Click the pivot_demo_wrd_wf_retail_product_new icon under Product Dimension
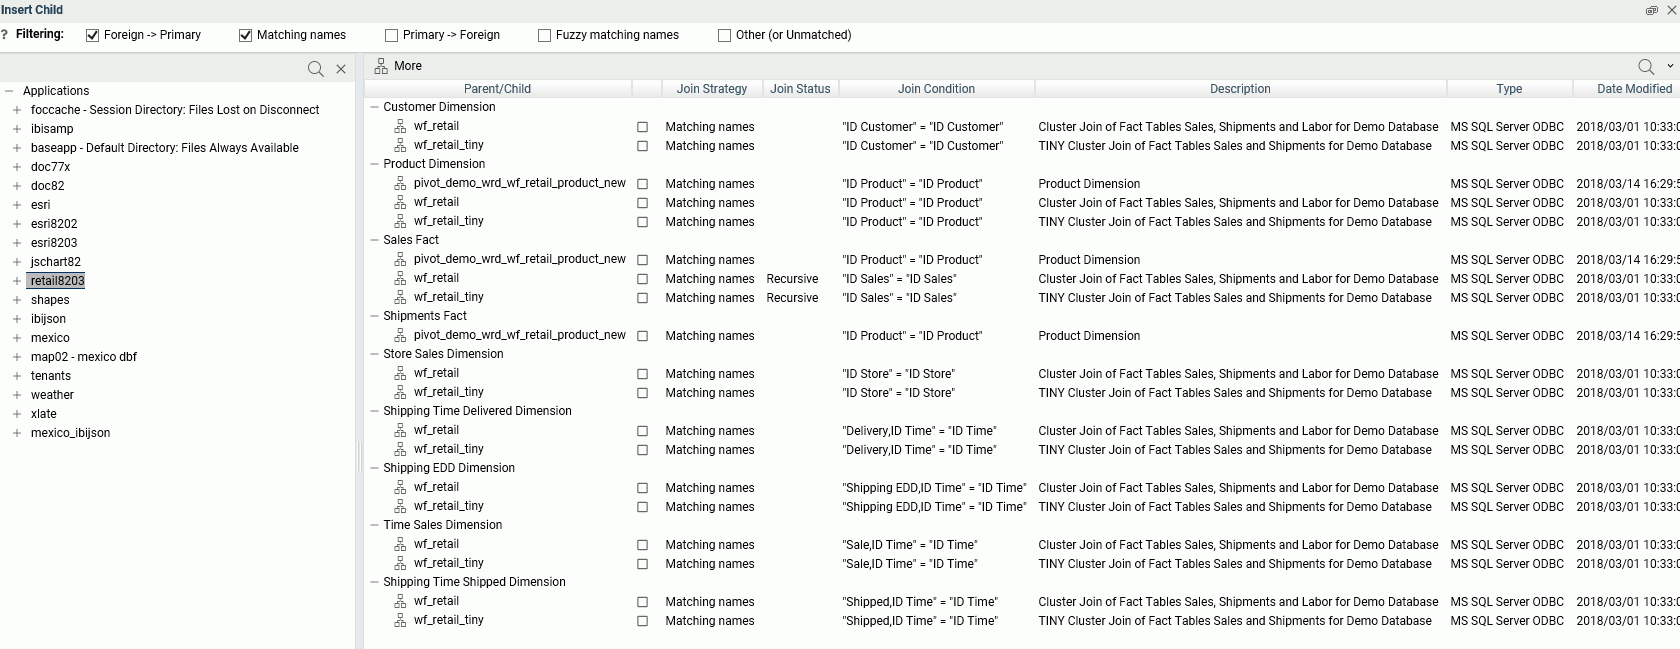This screenshot has width=1680, height=649. tap(400, 183)
